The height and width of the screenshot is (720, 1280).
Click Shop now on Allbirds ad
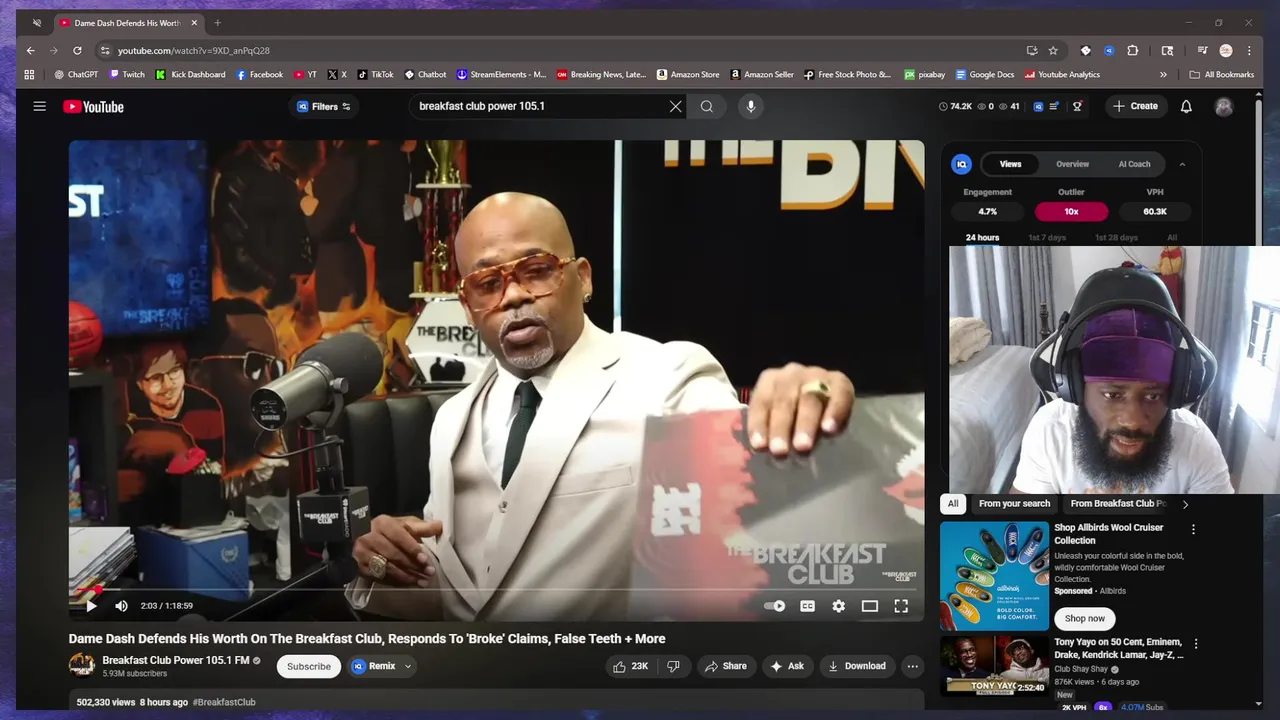click(x=1085, y=618)
